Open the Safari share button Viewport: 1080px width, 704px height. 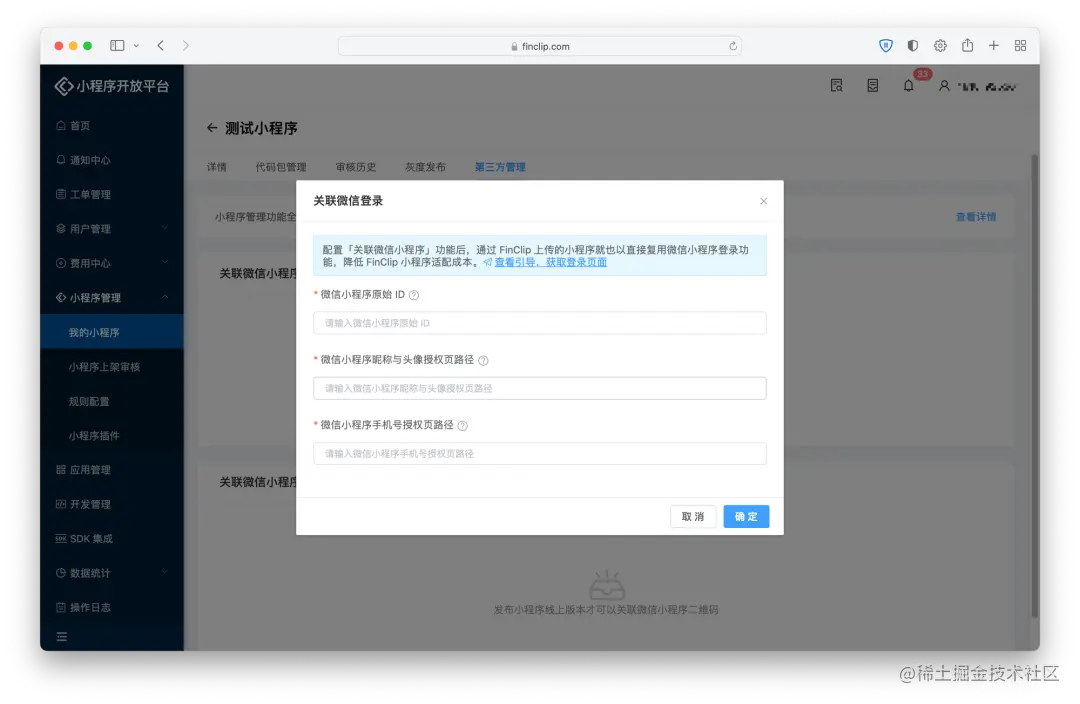968,45
